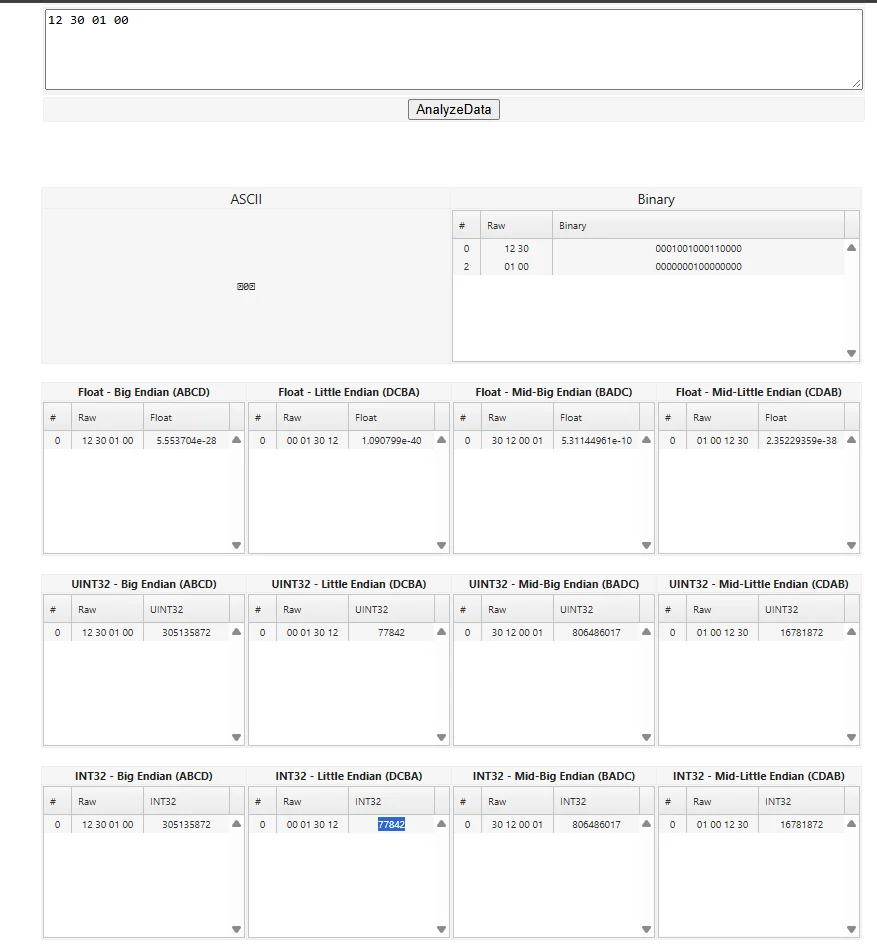This screenshot has width=877, height=947.
Task: Select Raw header in Float Mid-Little Endian table
Action: pos(722,417)
